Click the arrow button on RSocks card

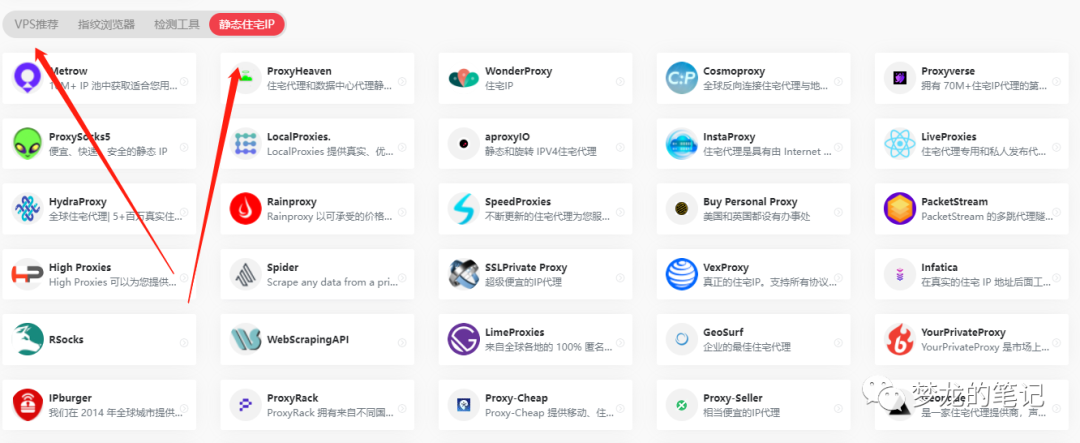[x=184, y=342]
